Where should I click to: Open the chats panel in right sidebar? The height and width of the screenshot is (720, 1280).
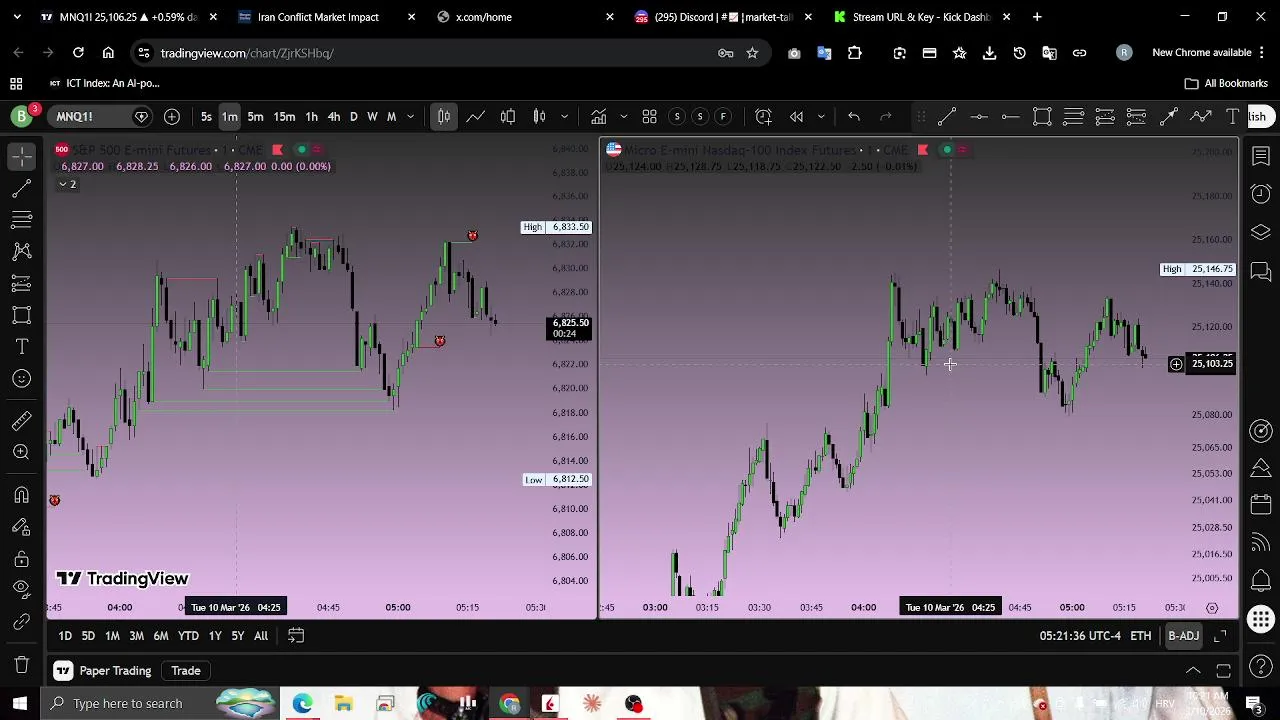(1261, 270)
